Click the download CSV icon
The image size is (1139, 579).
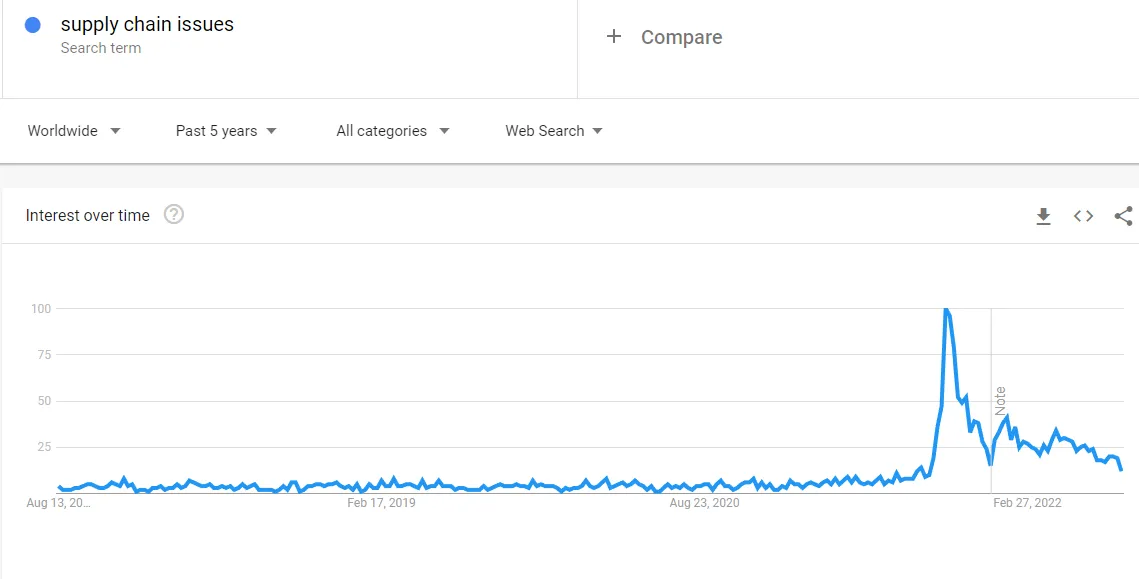1043,216
